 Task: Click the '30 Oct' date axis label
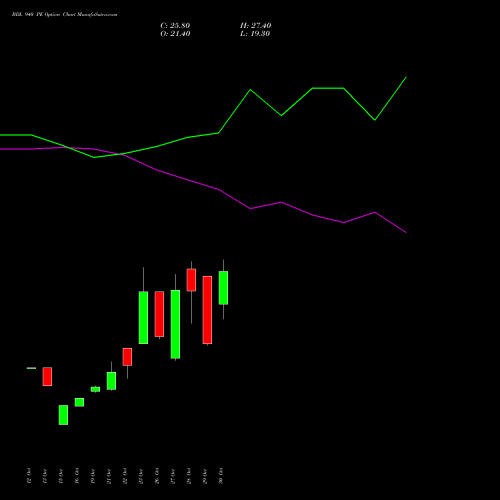tap(221, 476)
